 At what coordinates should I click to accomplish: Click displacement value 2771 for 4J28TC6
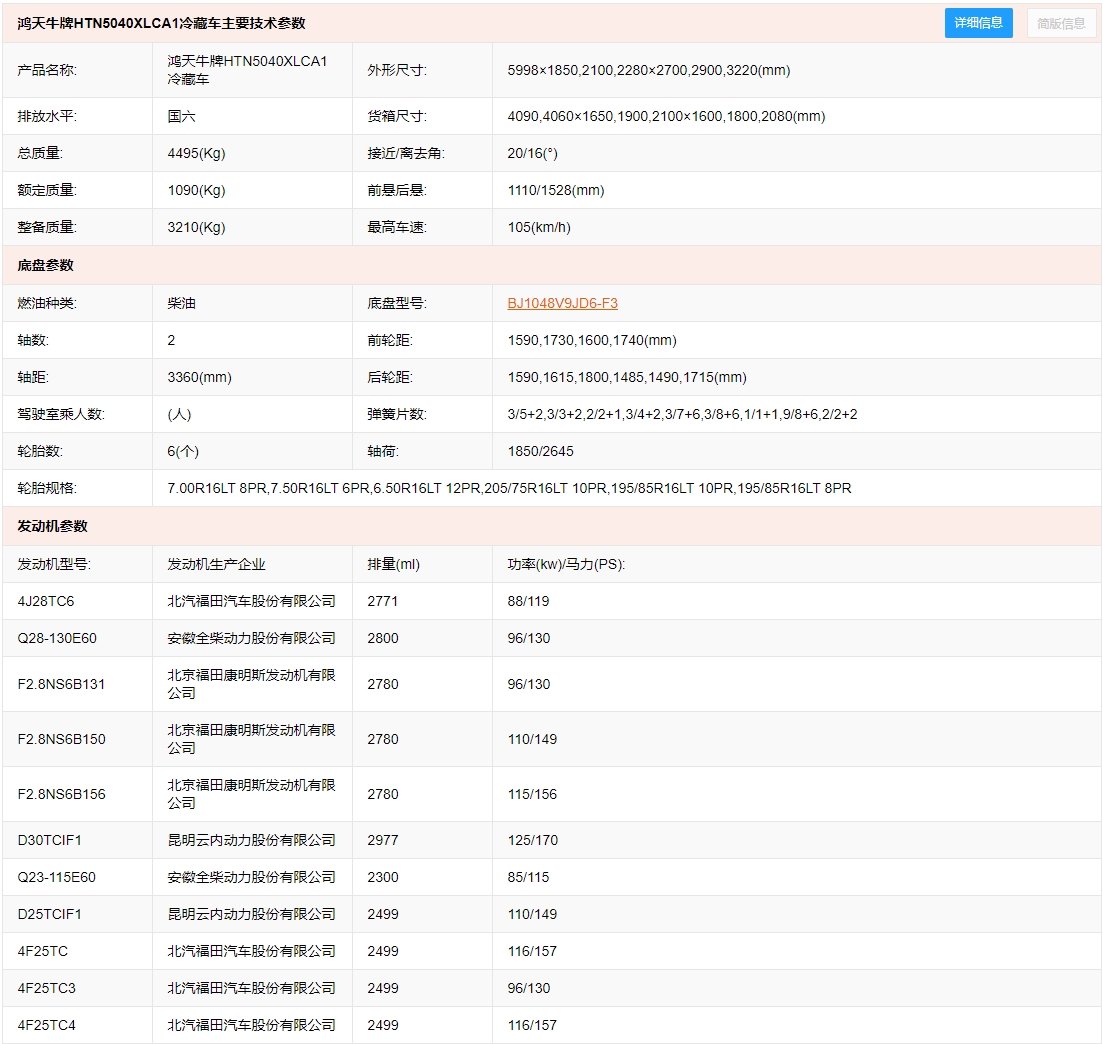click(383, 601)
